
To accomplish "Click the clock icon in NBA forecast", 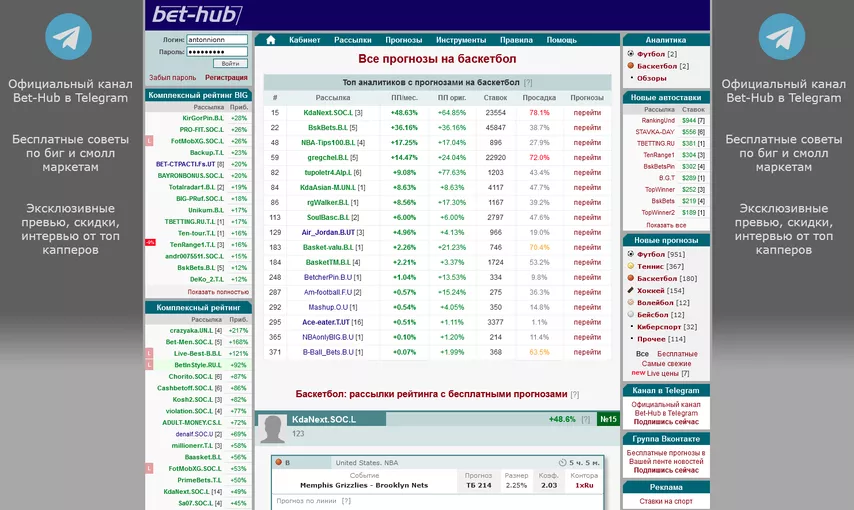I will point(563,463).
